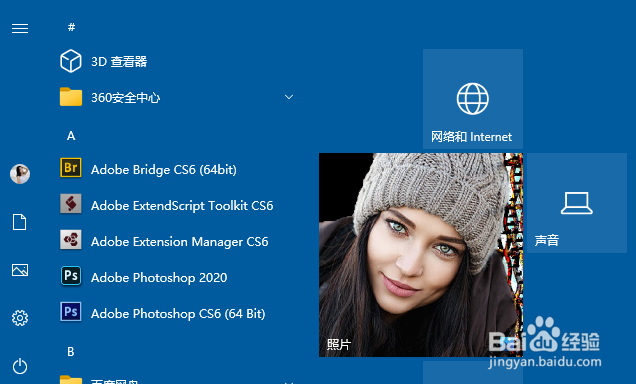
Task: Launch Adobe Photoshop CS6 (64 Bit)
Action: (x=177, y=313)
